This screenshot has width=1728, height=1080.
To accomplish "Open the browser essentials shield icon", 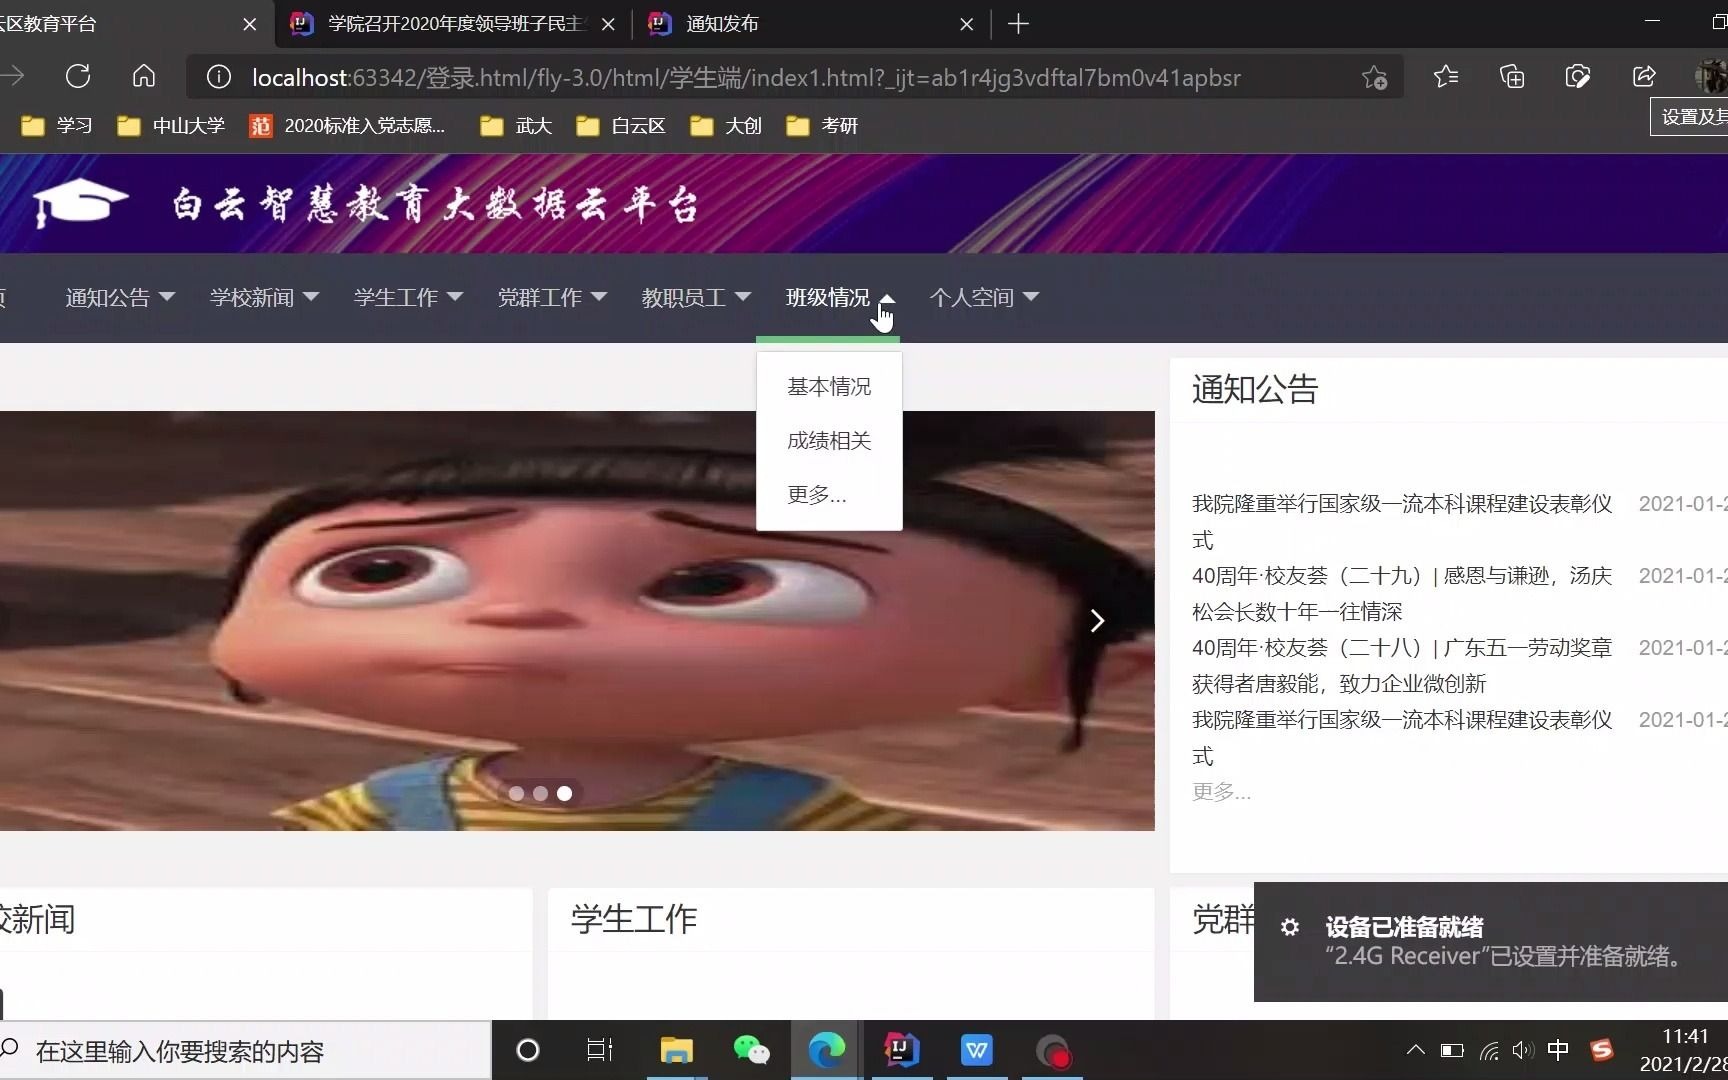I will point(1578,77).
